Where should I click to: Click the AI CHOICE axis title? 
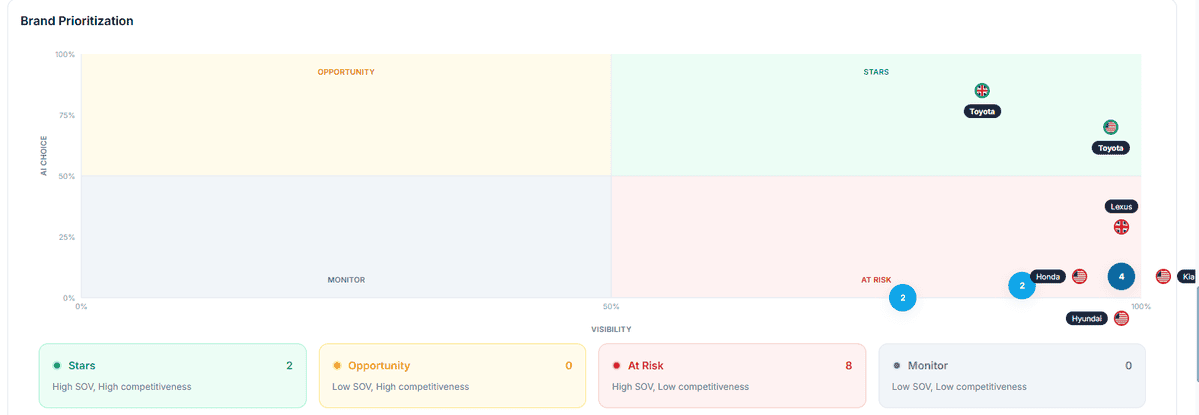click(x=44, y=157)
